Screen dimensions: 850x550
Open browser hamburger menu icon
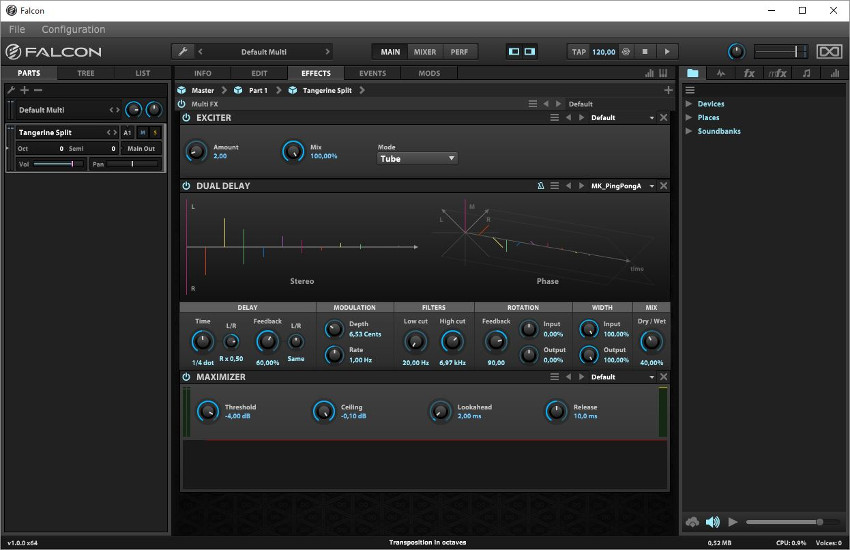[x=690, y=90]
